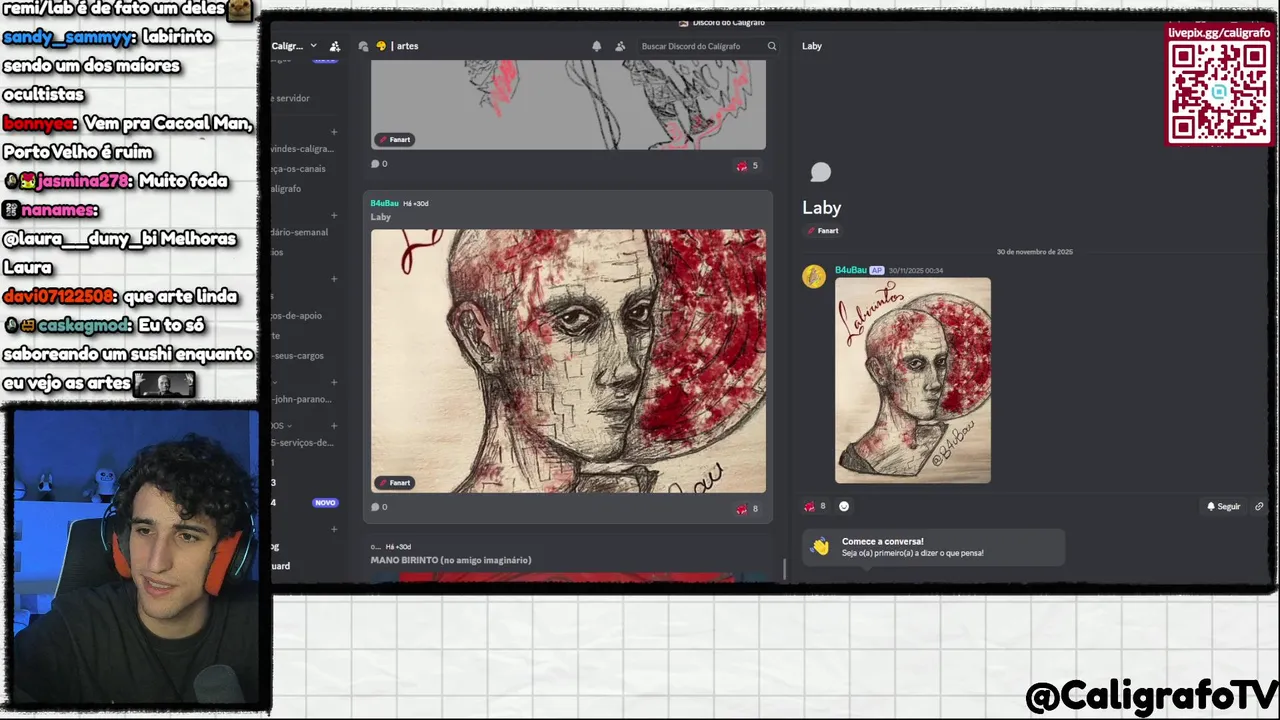The height and width of the screenshot is (720, 1280).
Task: Click Fanart tag under Laby thread title
Action: pos(822,231)
